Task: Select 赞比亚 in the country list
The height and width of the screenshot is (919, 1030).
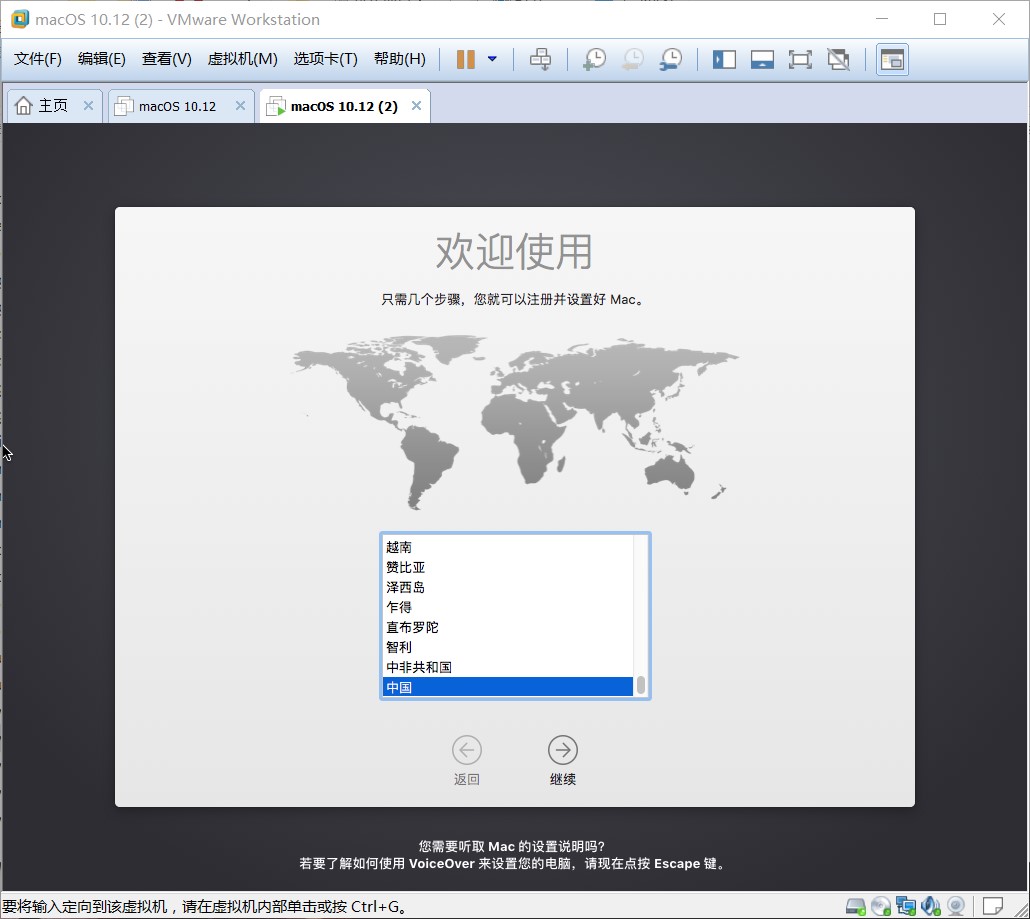Action: pos(508,567)
